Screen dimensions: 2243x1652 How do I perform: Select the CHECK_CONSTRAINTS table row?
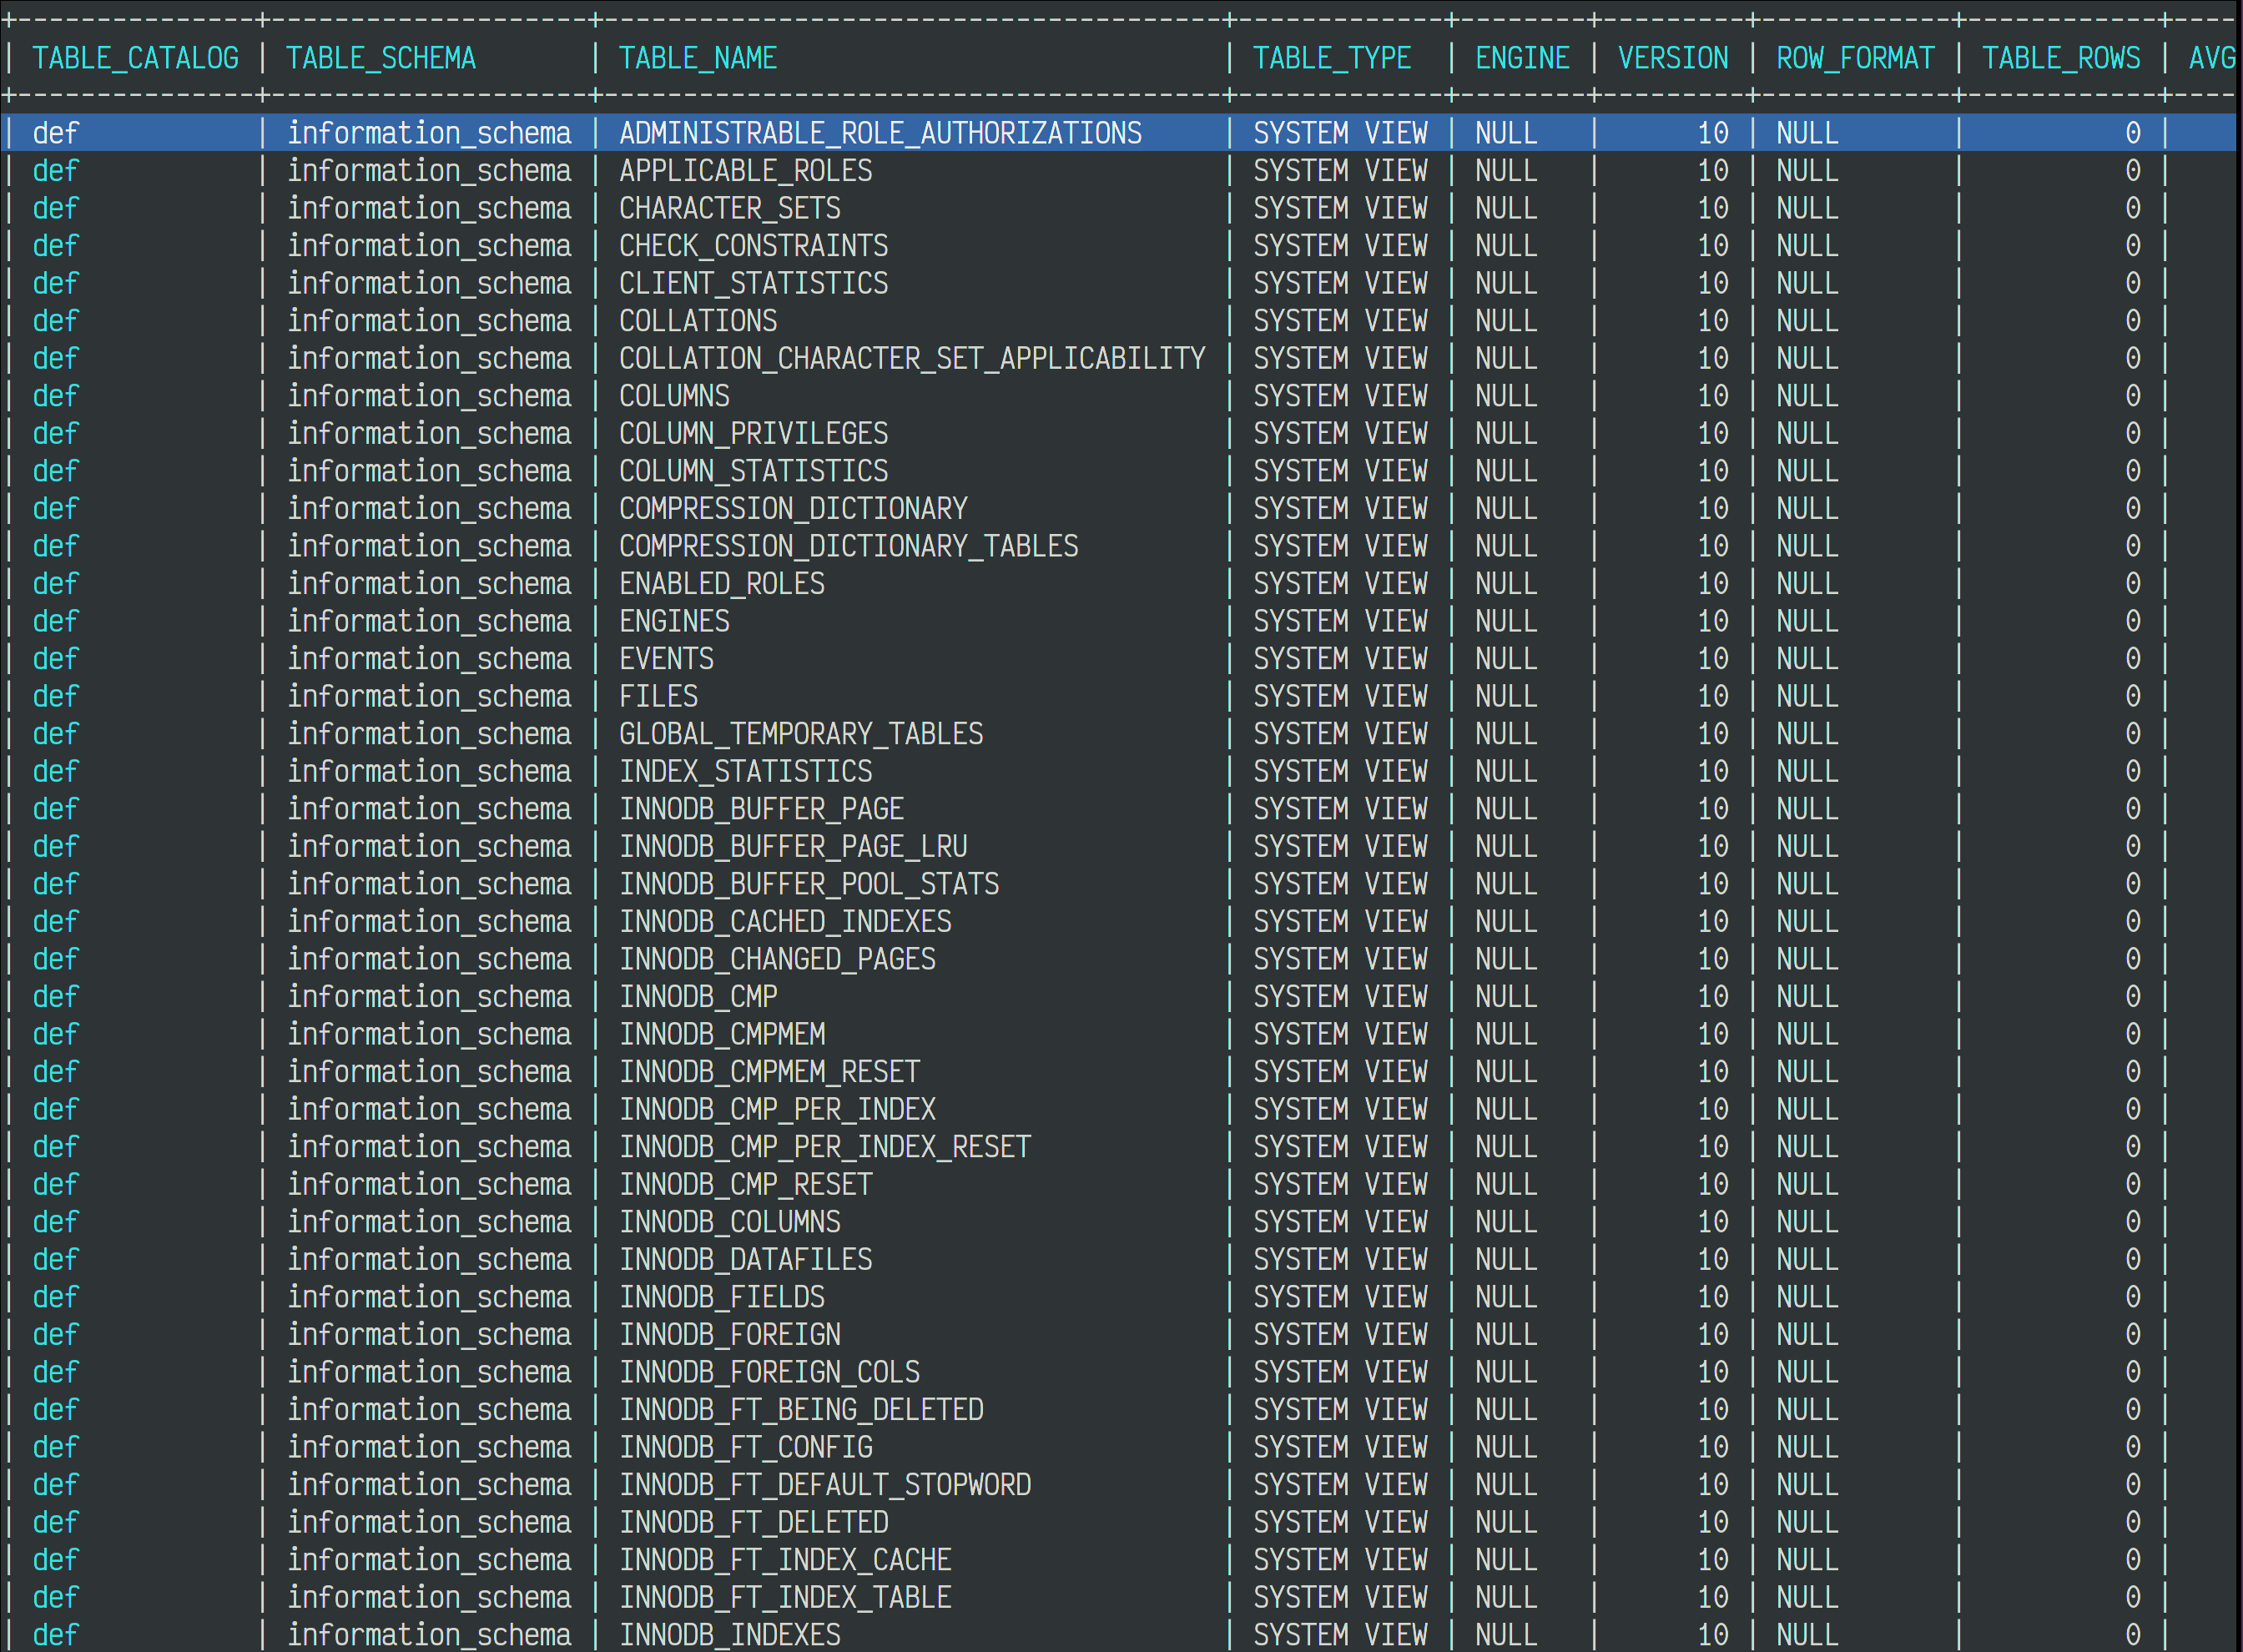[753, 245]
